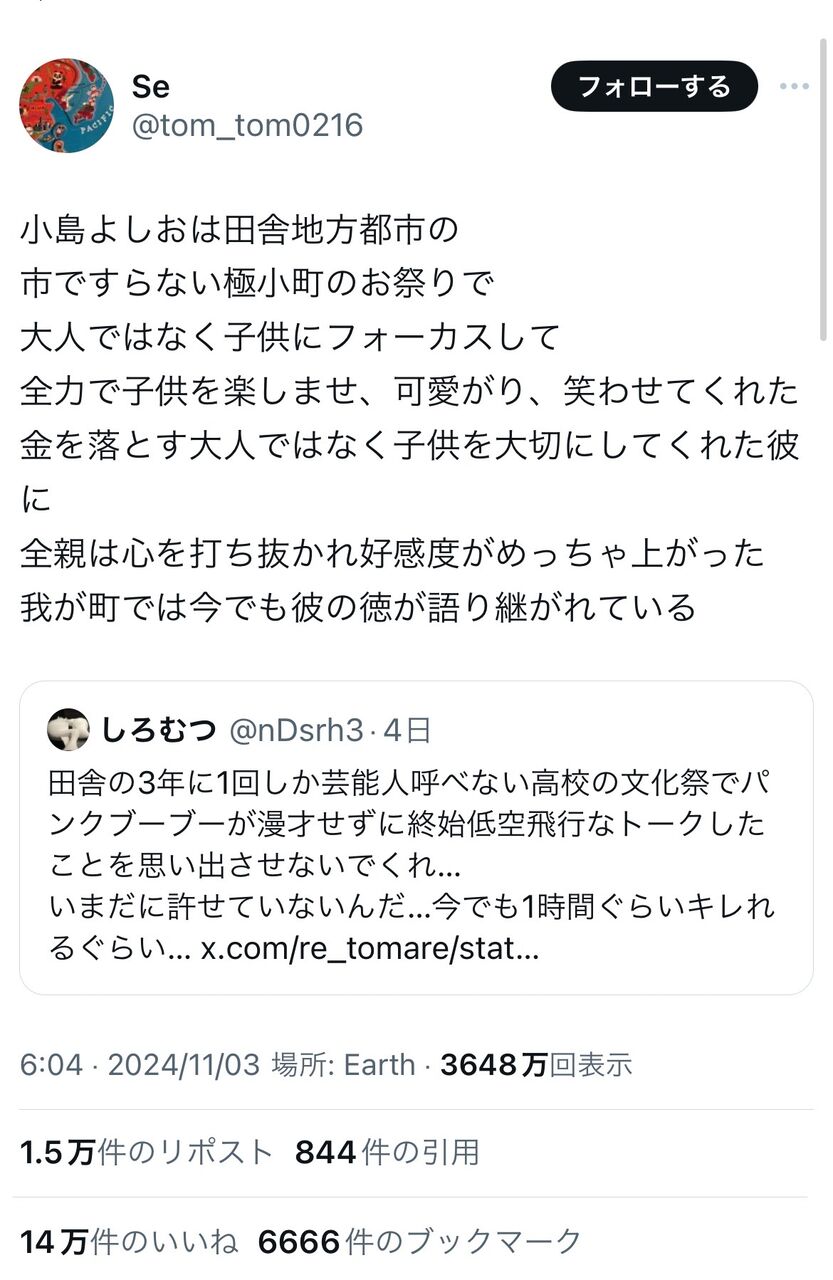The image size is (833, 1280).
Task: Click the @nDsrh3 handle
Action: (x=296, y=731)
